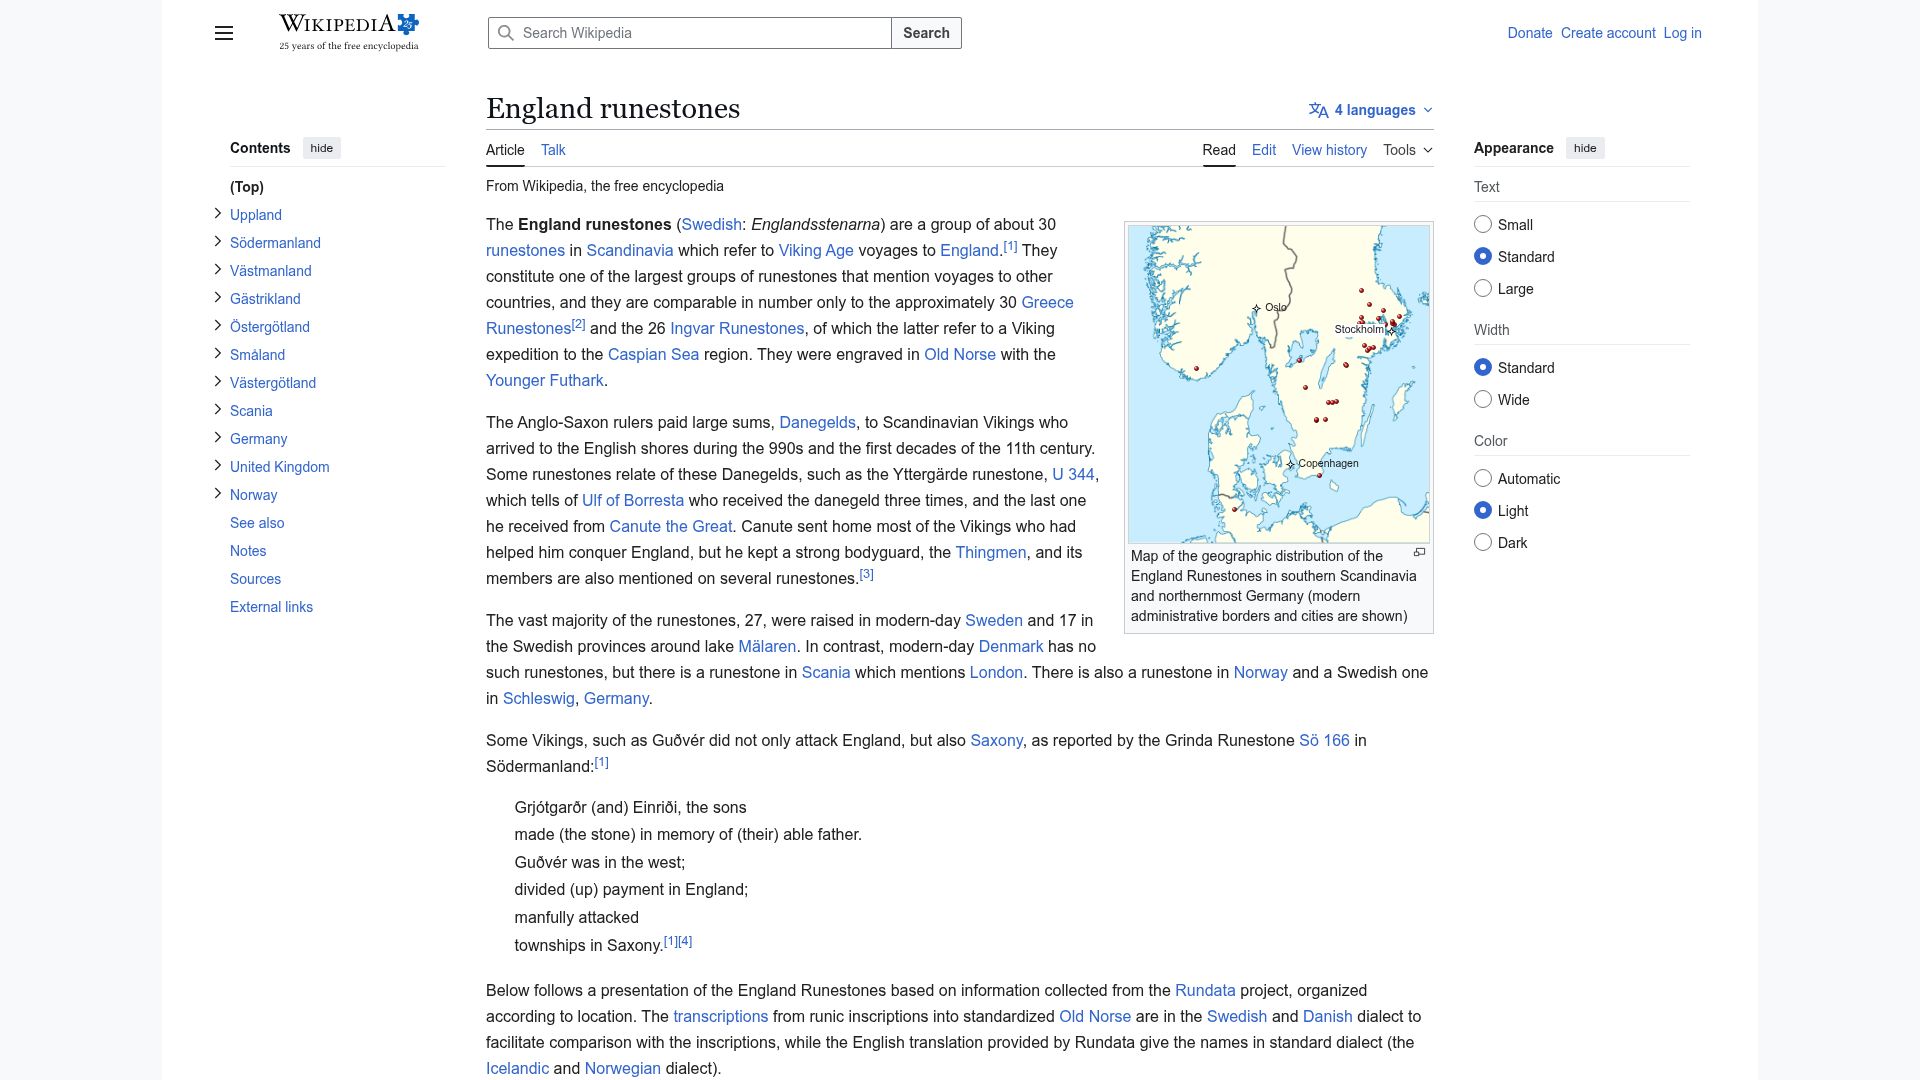The image size is (1920, 1080).
Task: Go to See also in contents
Action: 257,523
